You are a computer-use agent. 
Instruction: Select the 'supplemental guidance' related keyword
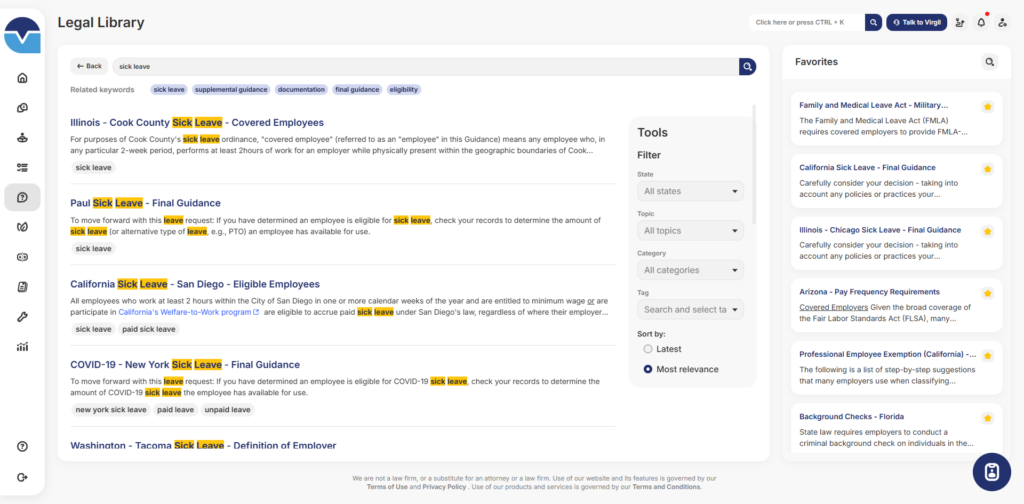point(231,90)
